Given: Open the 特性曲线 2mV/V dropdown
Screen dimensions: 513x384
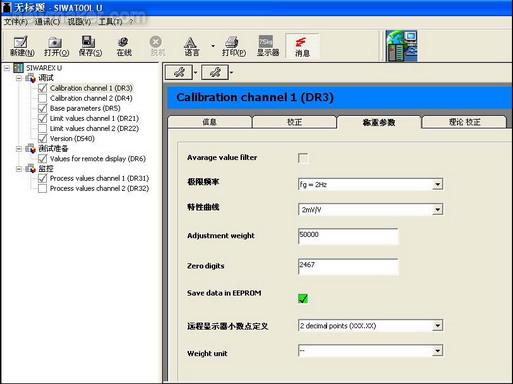Looking at the screenshot, I should 438,210.
